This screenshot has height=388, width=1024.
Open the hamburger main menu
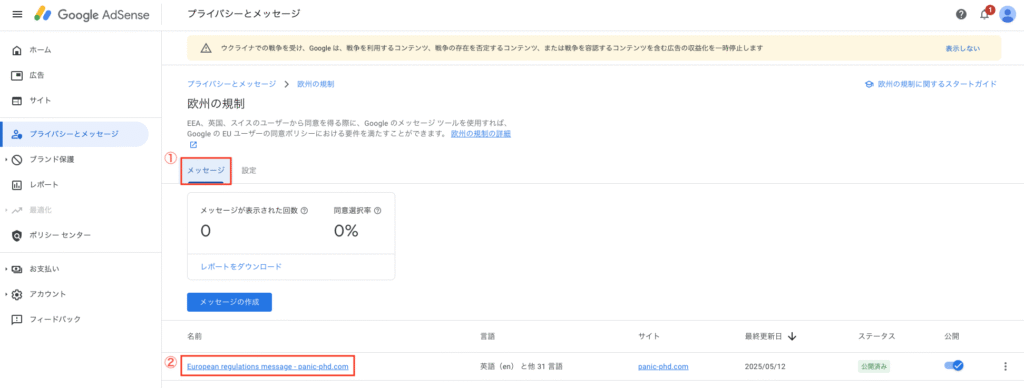coord(17,14)
